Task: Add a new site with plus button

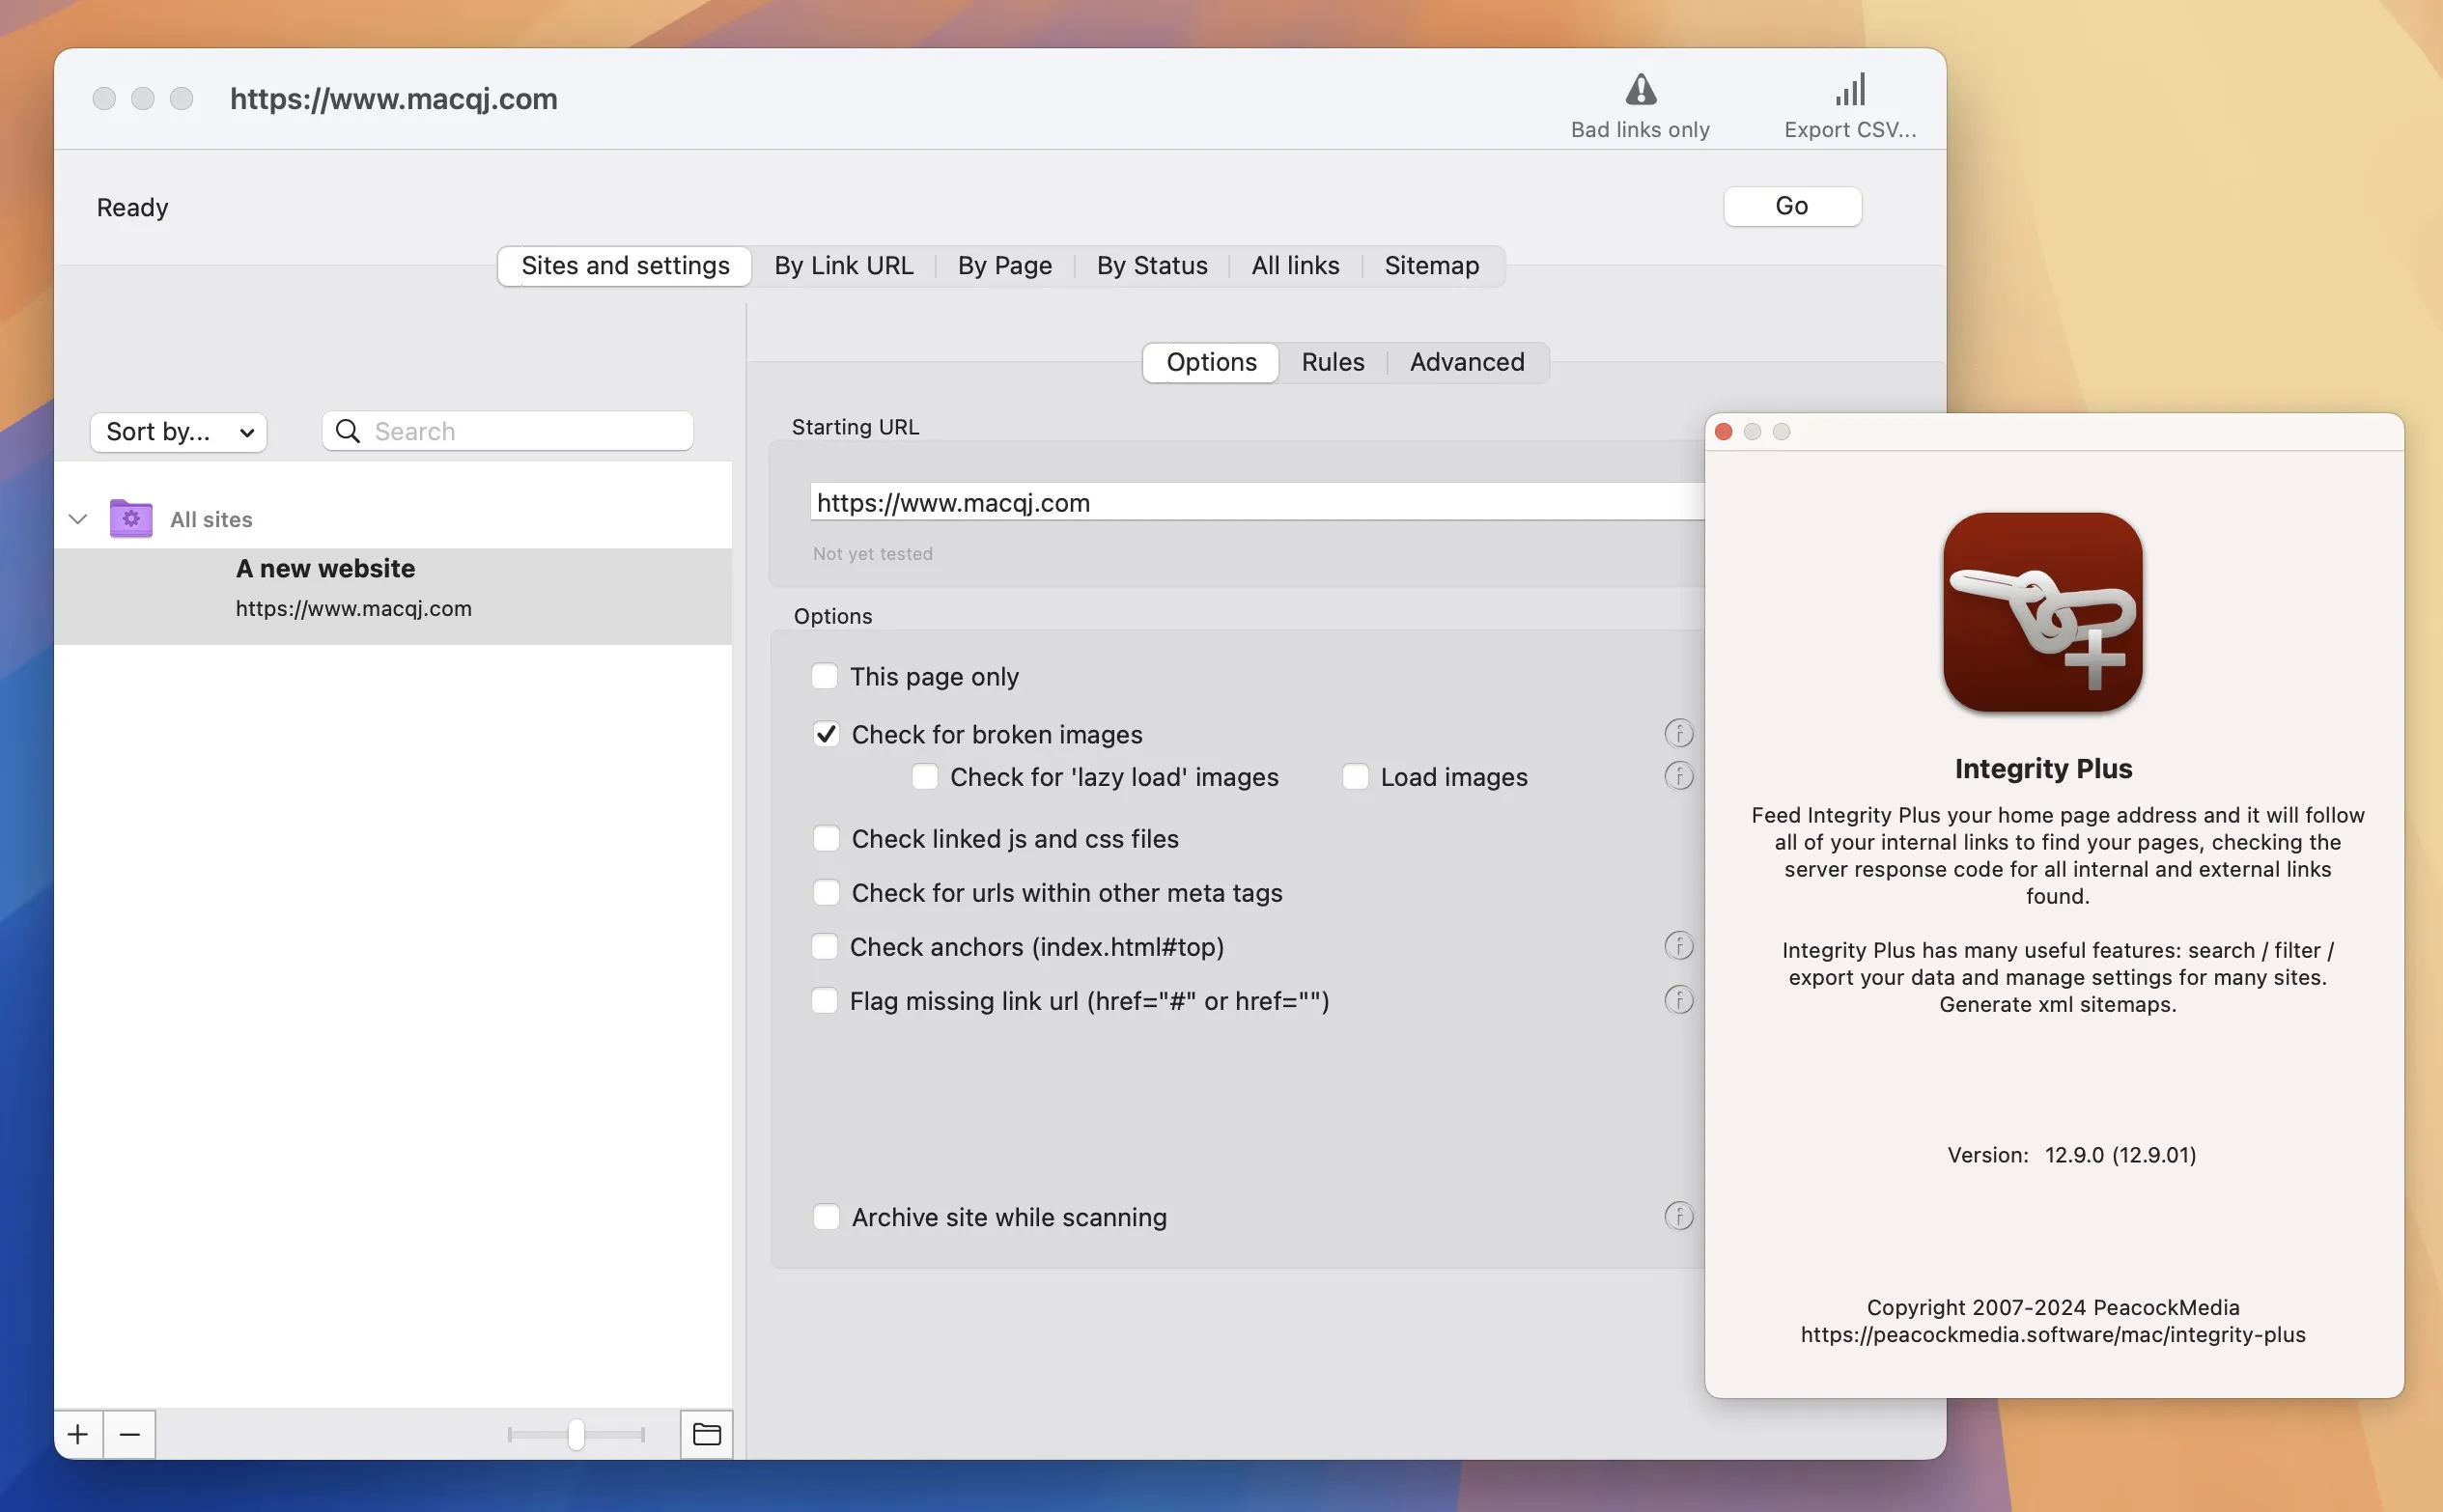Action: (x=78, y=1434)
